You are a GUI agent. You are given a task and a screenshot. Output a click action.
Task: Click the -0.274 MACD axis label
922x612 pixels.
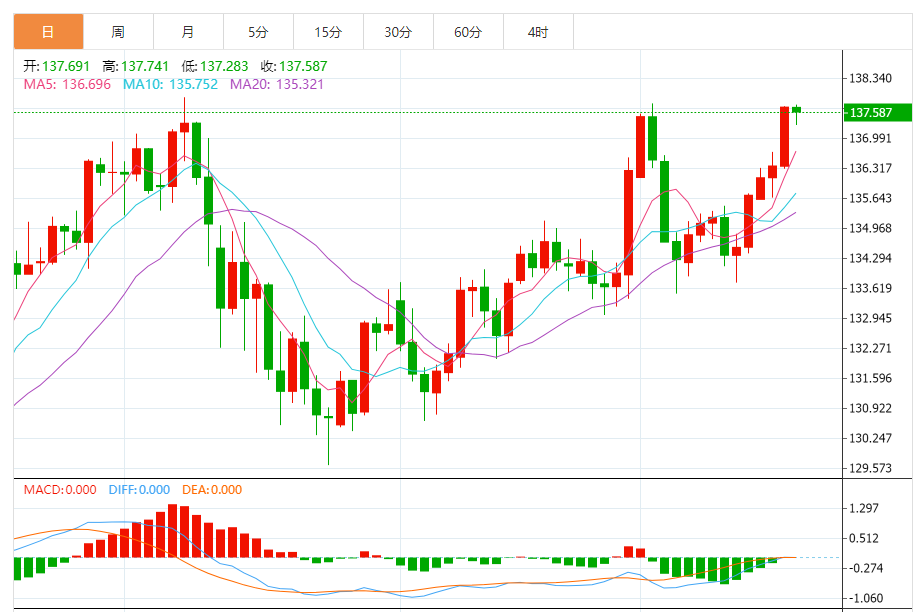pyautogui.click(x=866, y=568)
